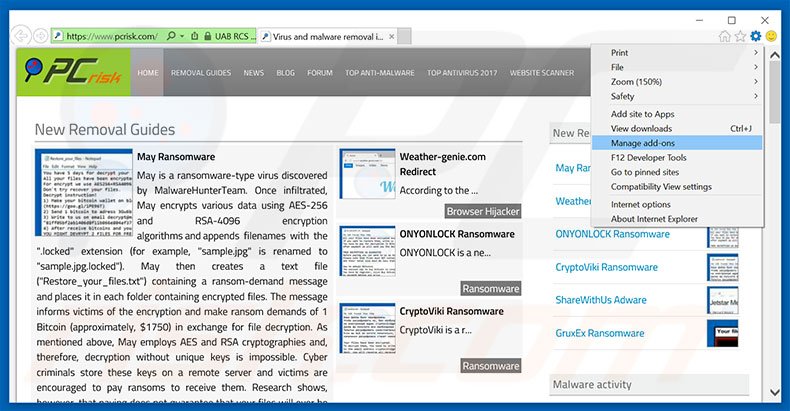The height and width of the screenshot is (411, 790).
Task: Close the Virus and malware removal tab
Action: coord(391,36)
